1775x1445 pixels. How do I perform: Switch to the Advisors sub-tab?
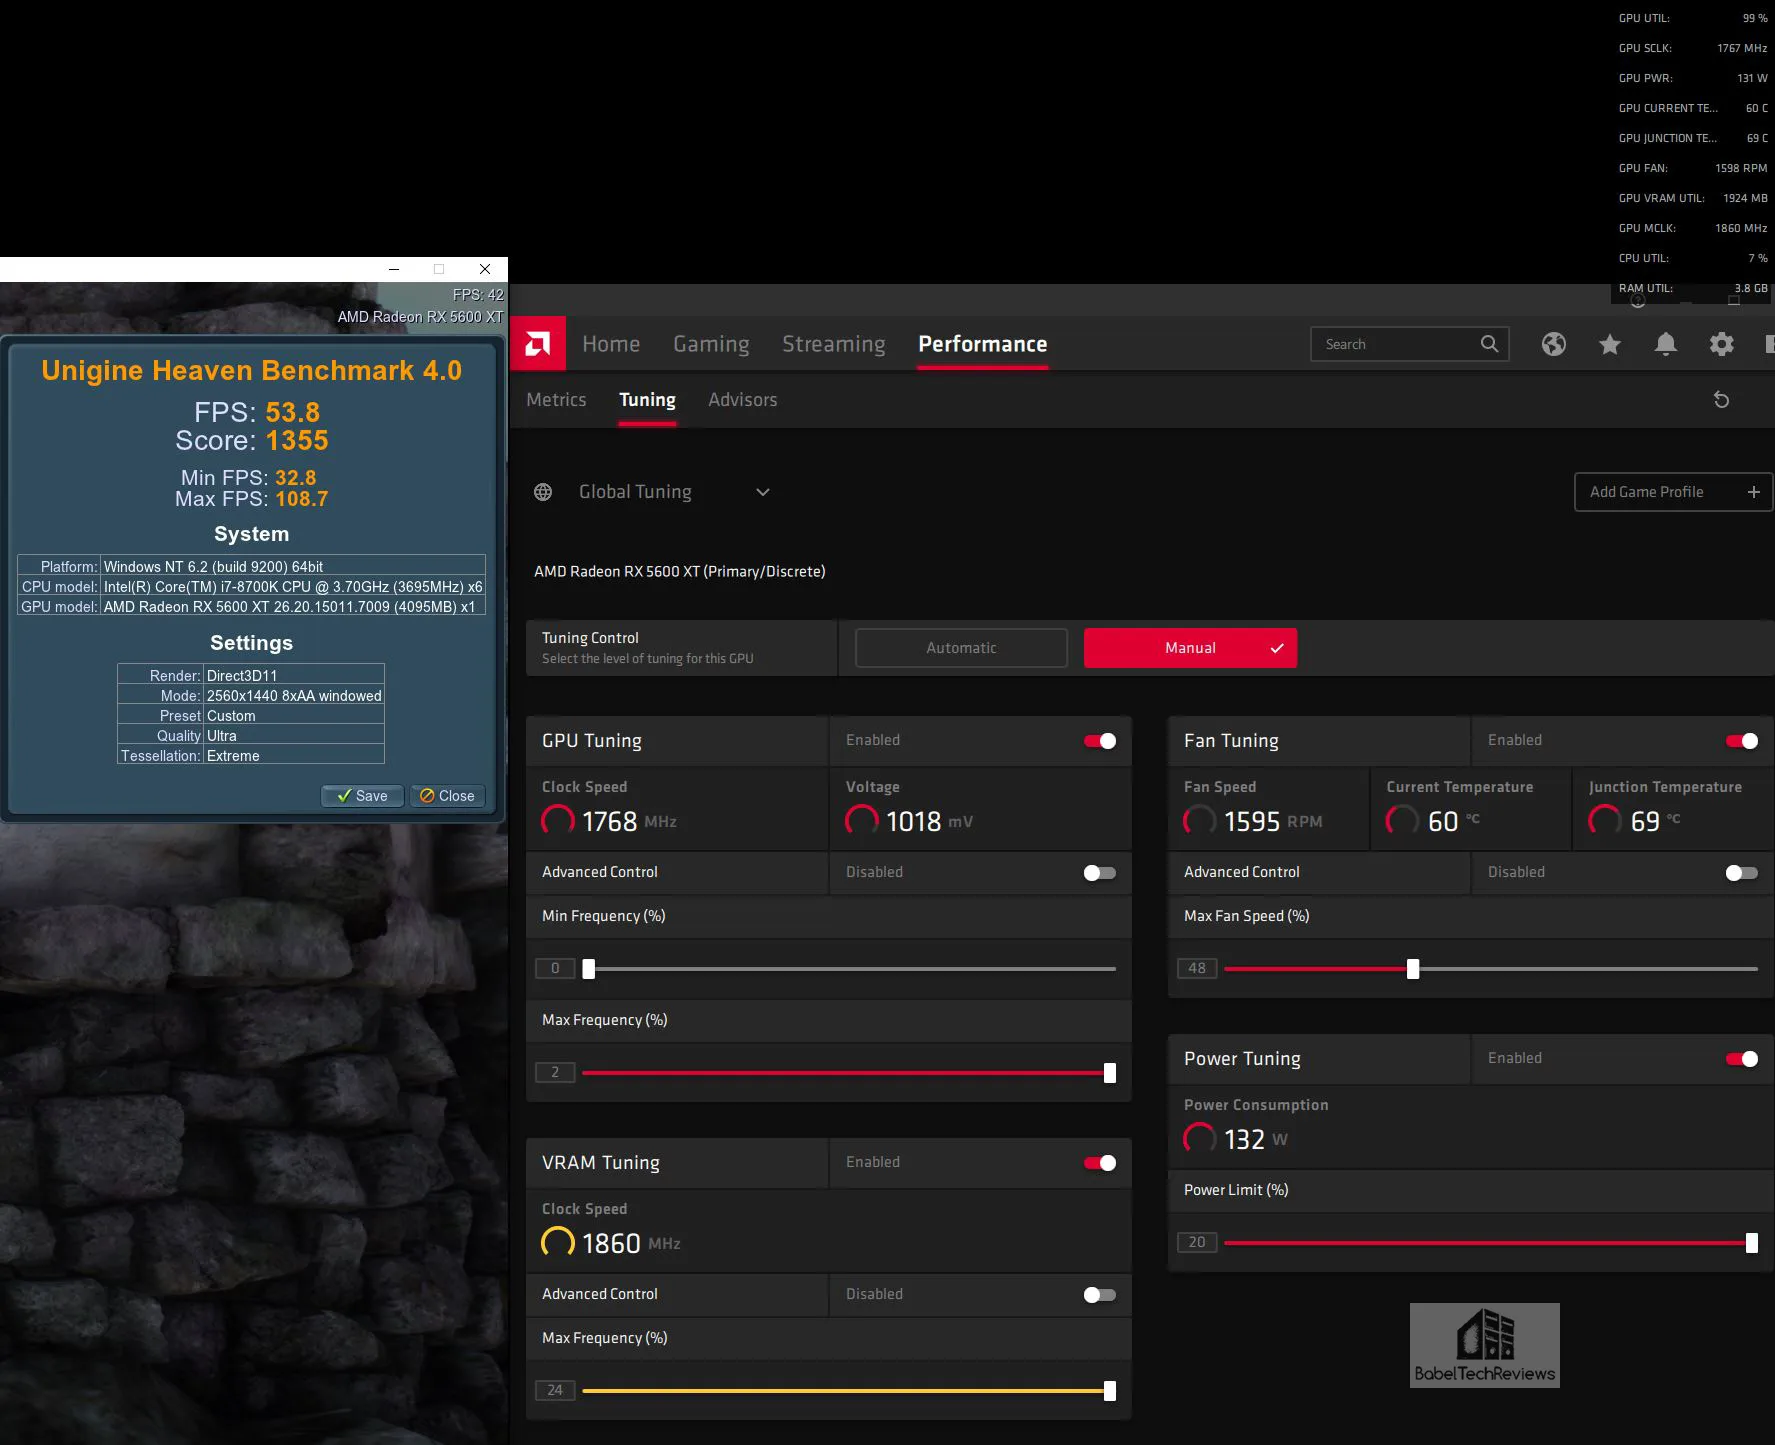click(x=743, y=400)
